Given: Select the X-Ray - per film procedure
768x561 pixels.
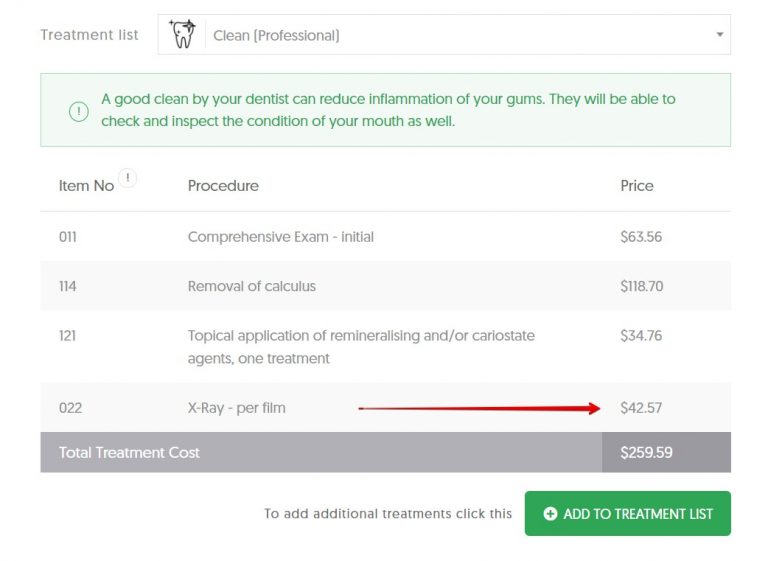Looking at the screenshot, I should (236, 408).
